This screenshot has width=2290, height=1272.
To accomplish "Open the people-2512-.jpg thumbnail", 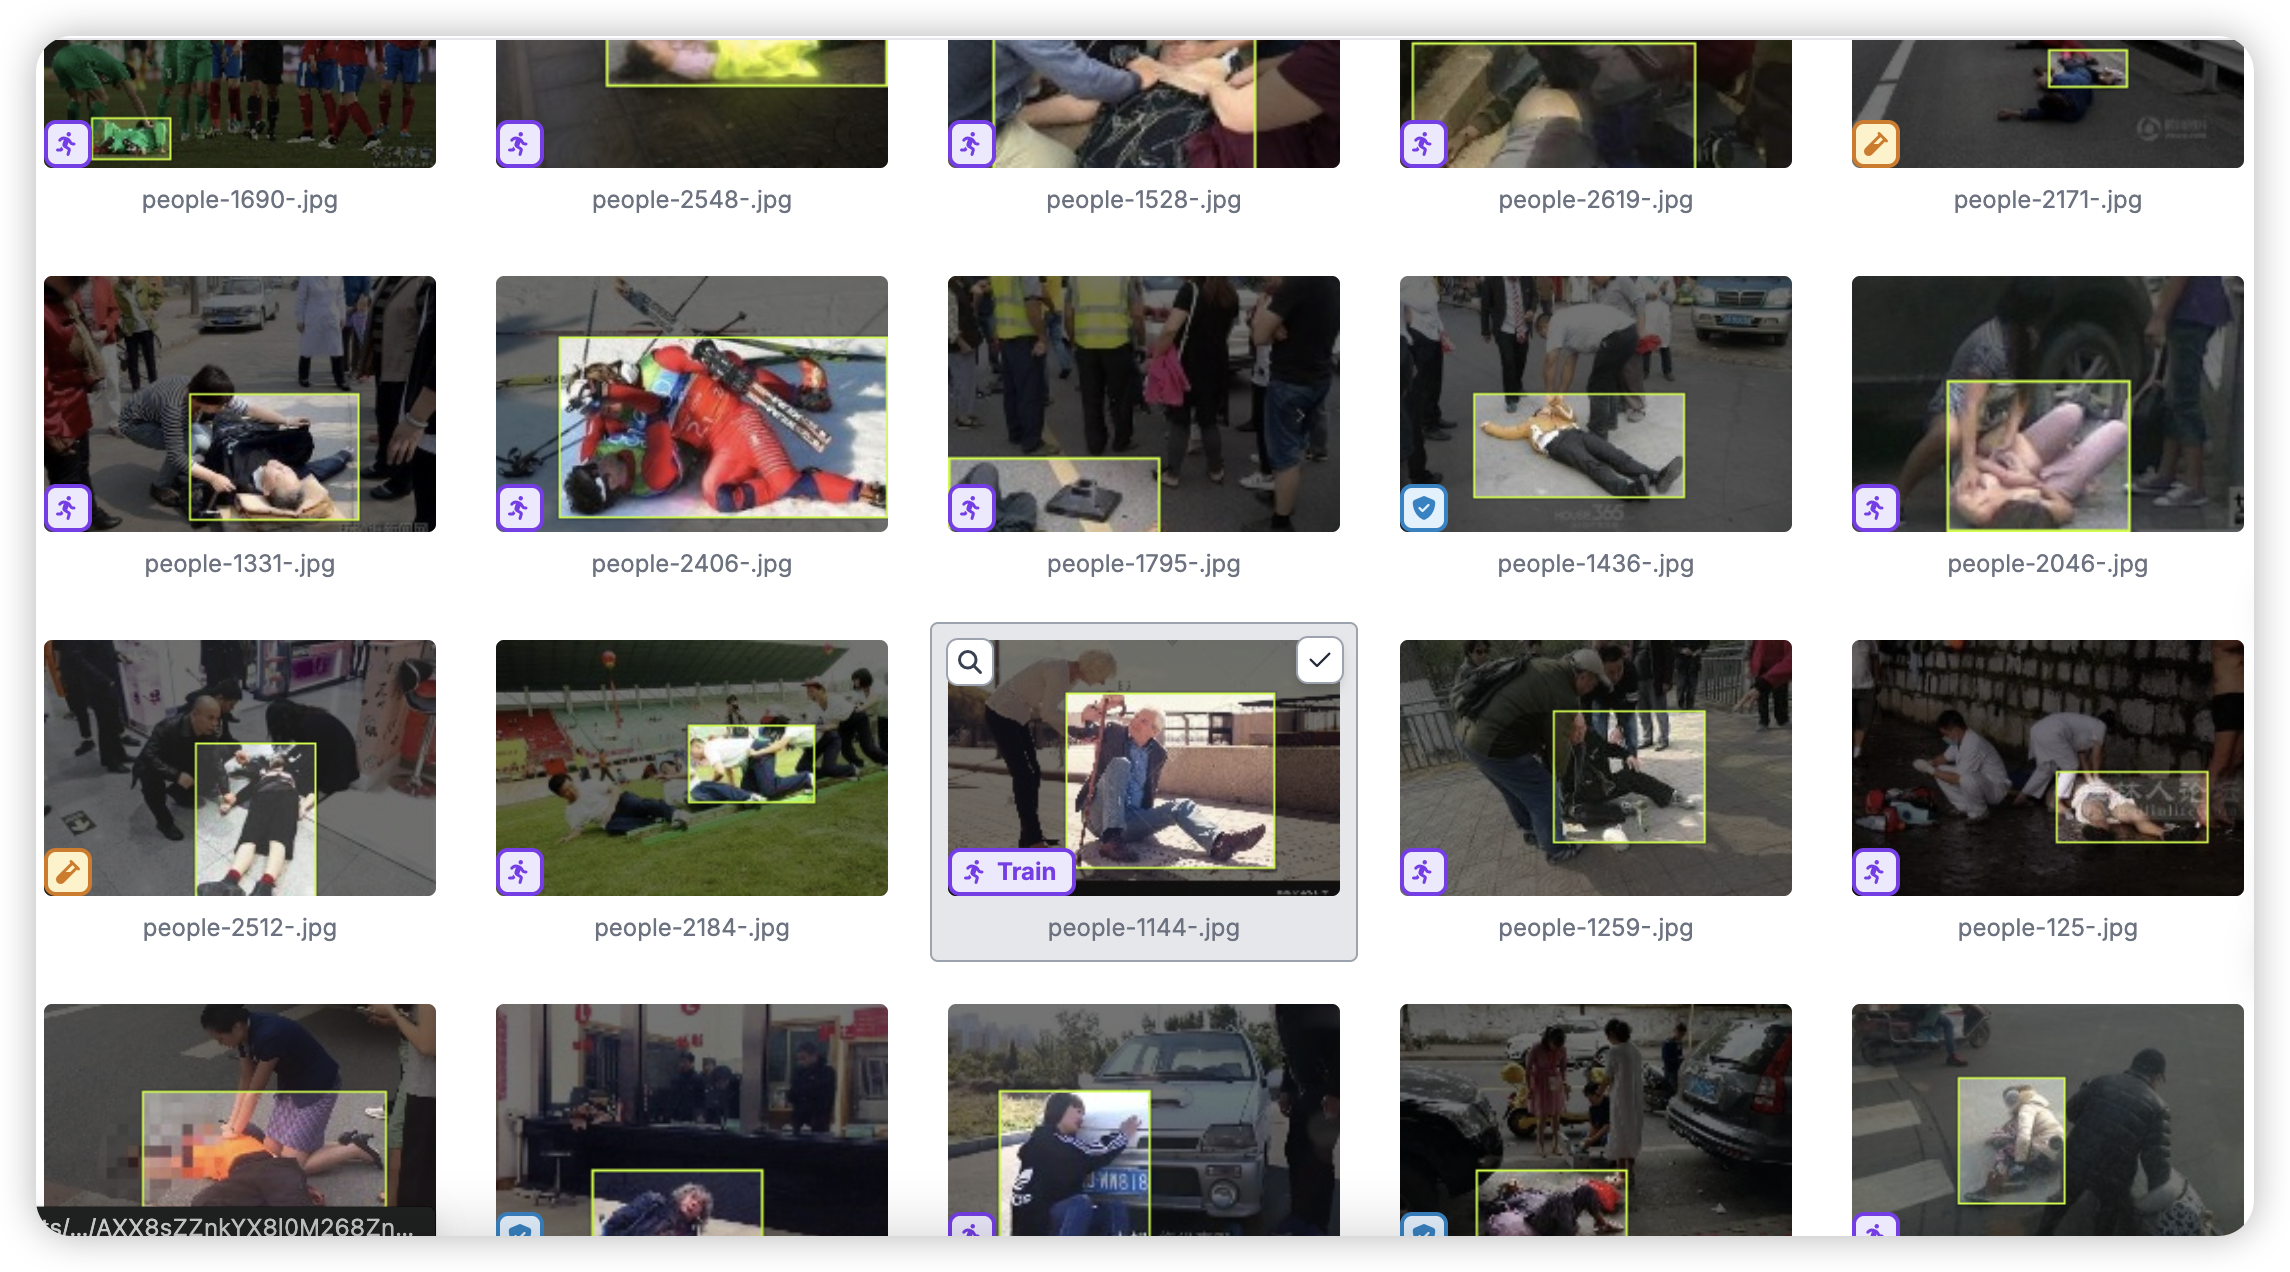I will tap(240, 768).
